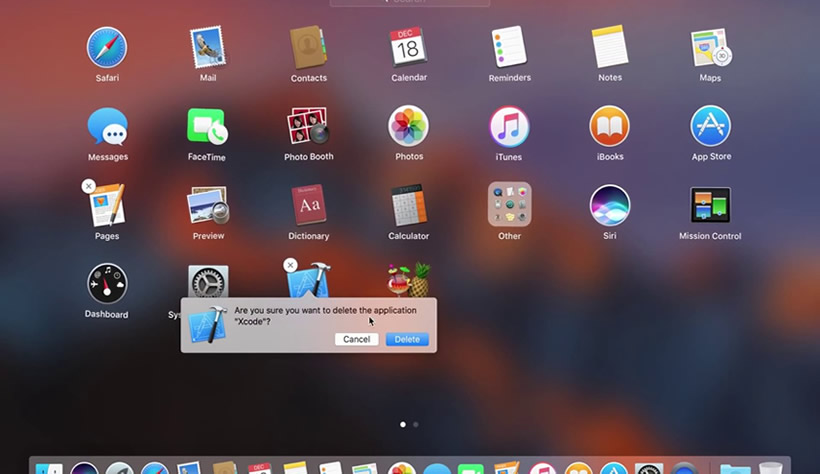This screenshot has height=474, width=820.
Task: Open Mission Control icon
Action: point(710,205)
